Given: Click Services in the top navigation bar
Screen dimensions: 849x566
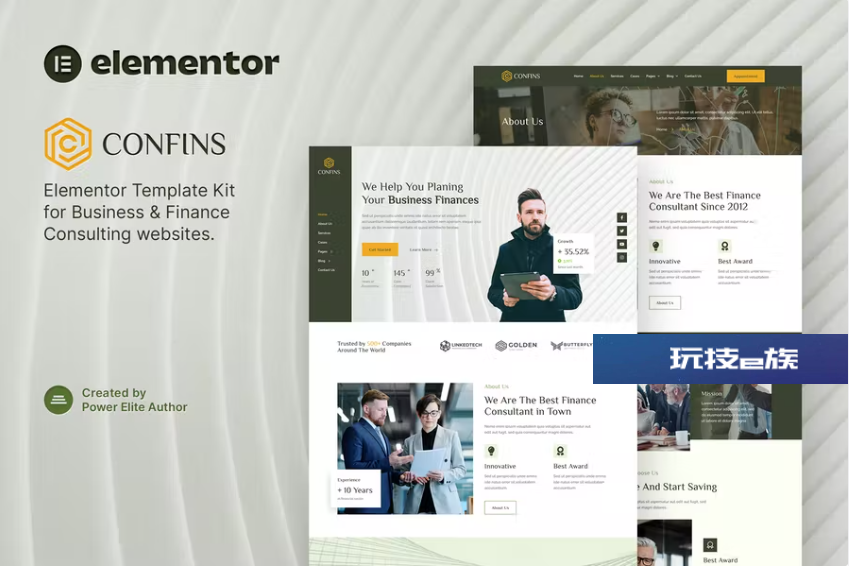Looking at the screenshot, I should [617, 76].
